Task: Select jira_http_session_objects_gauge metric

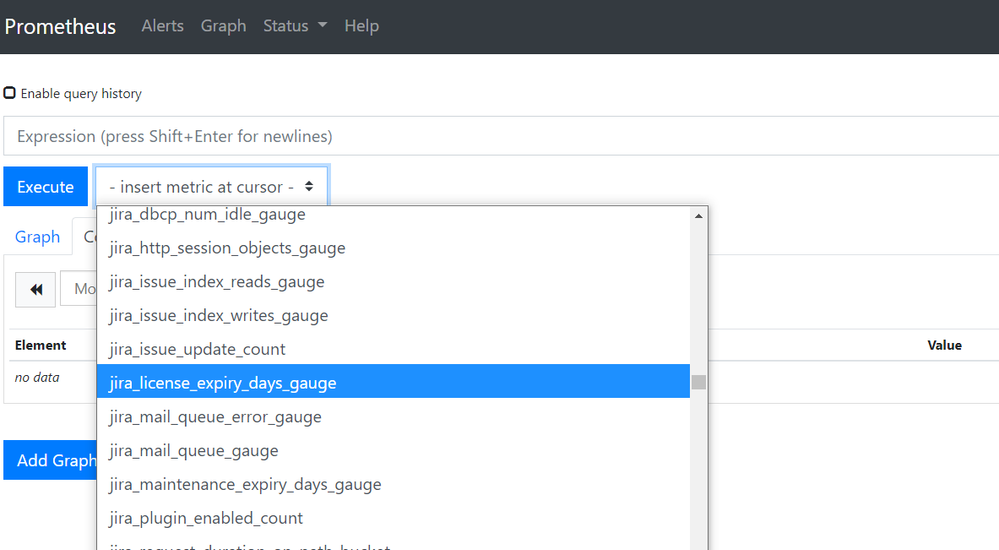Action: click(393, 248)
